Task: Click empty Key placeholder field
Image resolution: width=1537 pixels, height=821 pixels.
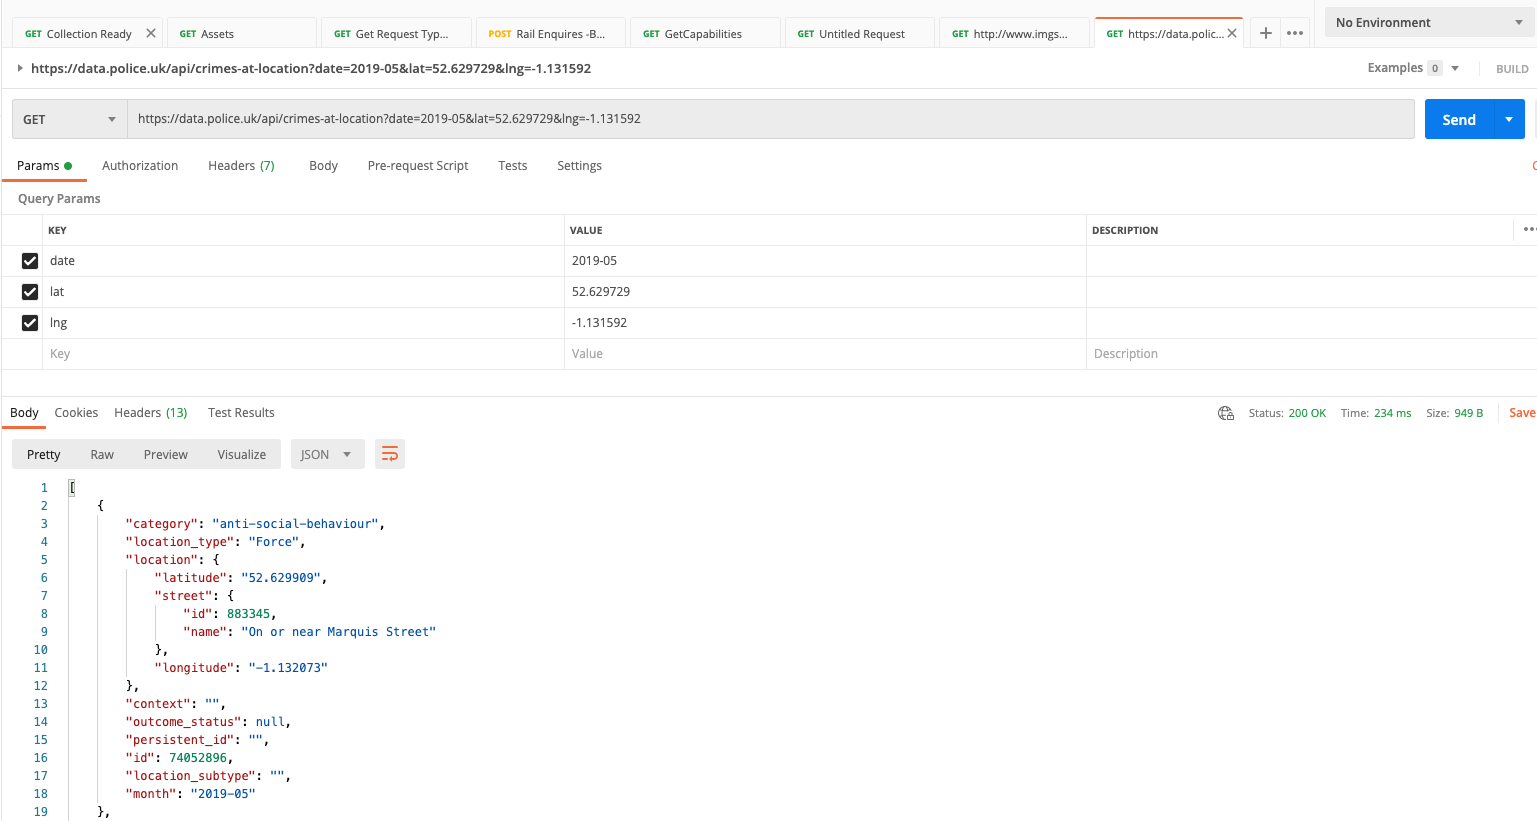Action: [x=304, y=354]
